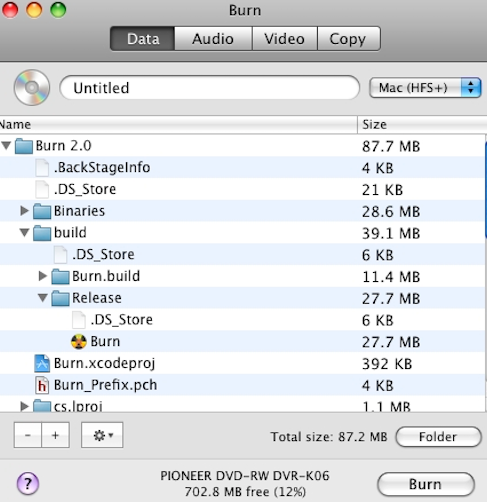Expand the Burn.build folder
487x502 pixels.
pyautogui.click(x=43, y=276)
